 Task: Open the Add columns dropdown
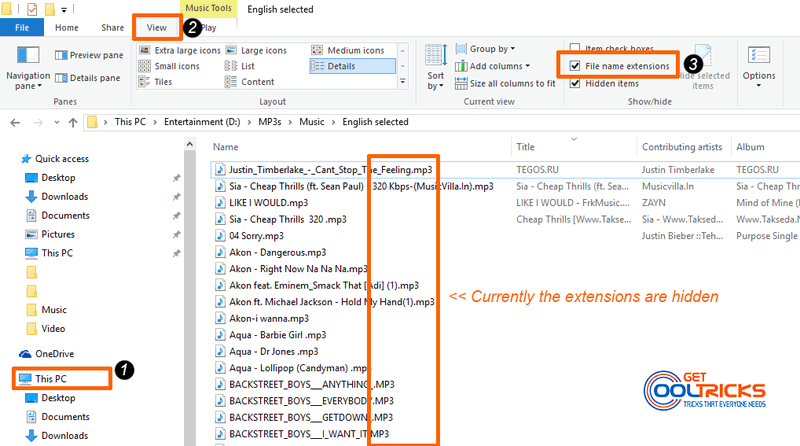(x=492, y=66)
